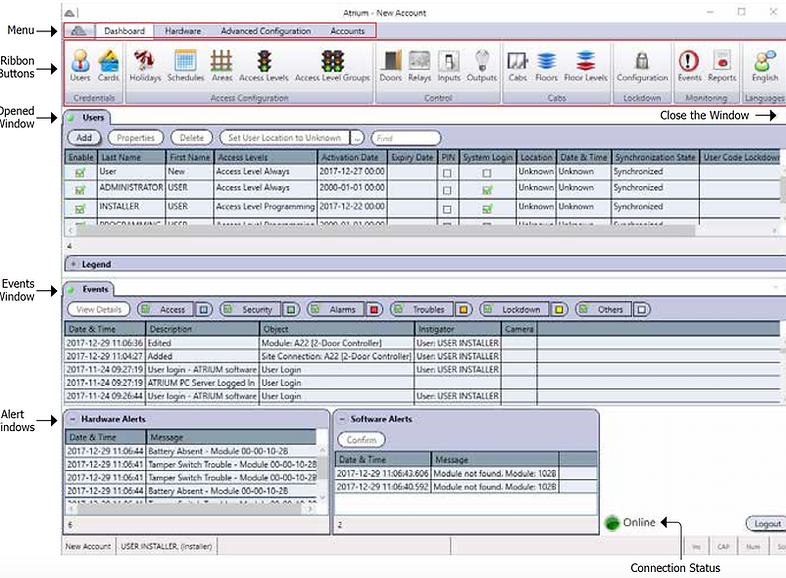Click the View Details button
Screen dimensions: 786x578
point(99,309)
